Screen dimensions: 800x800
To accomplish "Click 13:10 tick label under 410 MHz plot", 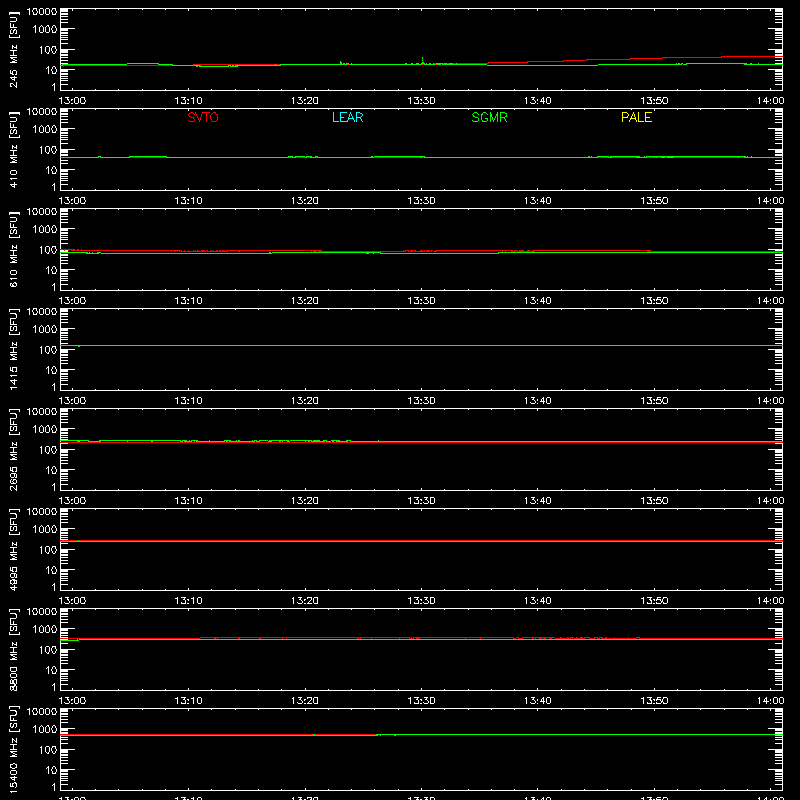I will coord(189,201).
